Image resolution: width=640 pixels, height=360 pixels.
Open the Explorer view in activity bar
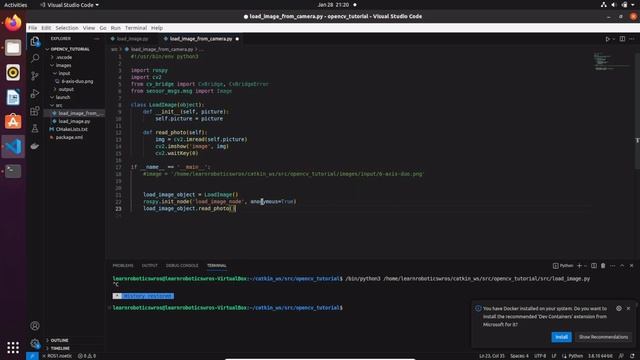(35, 41)
